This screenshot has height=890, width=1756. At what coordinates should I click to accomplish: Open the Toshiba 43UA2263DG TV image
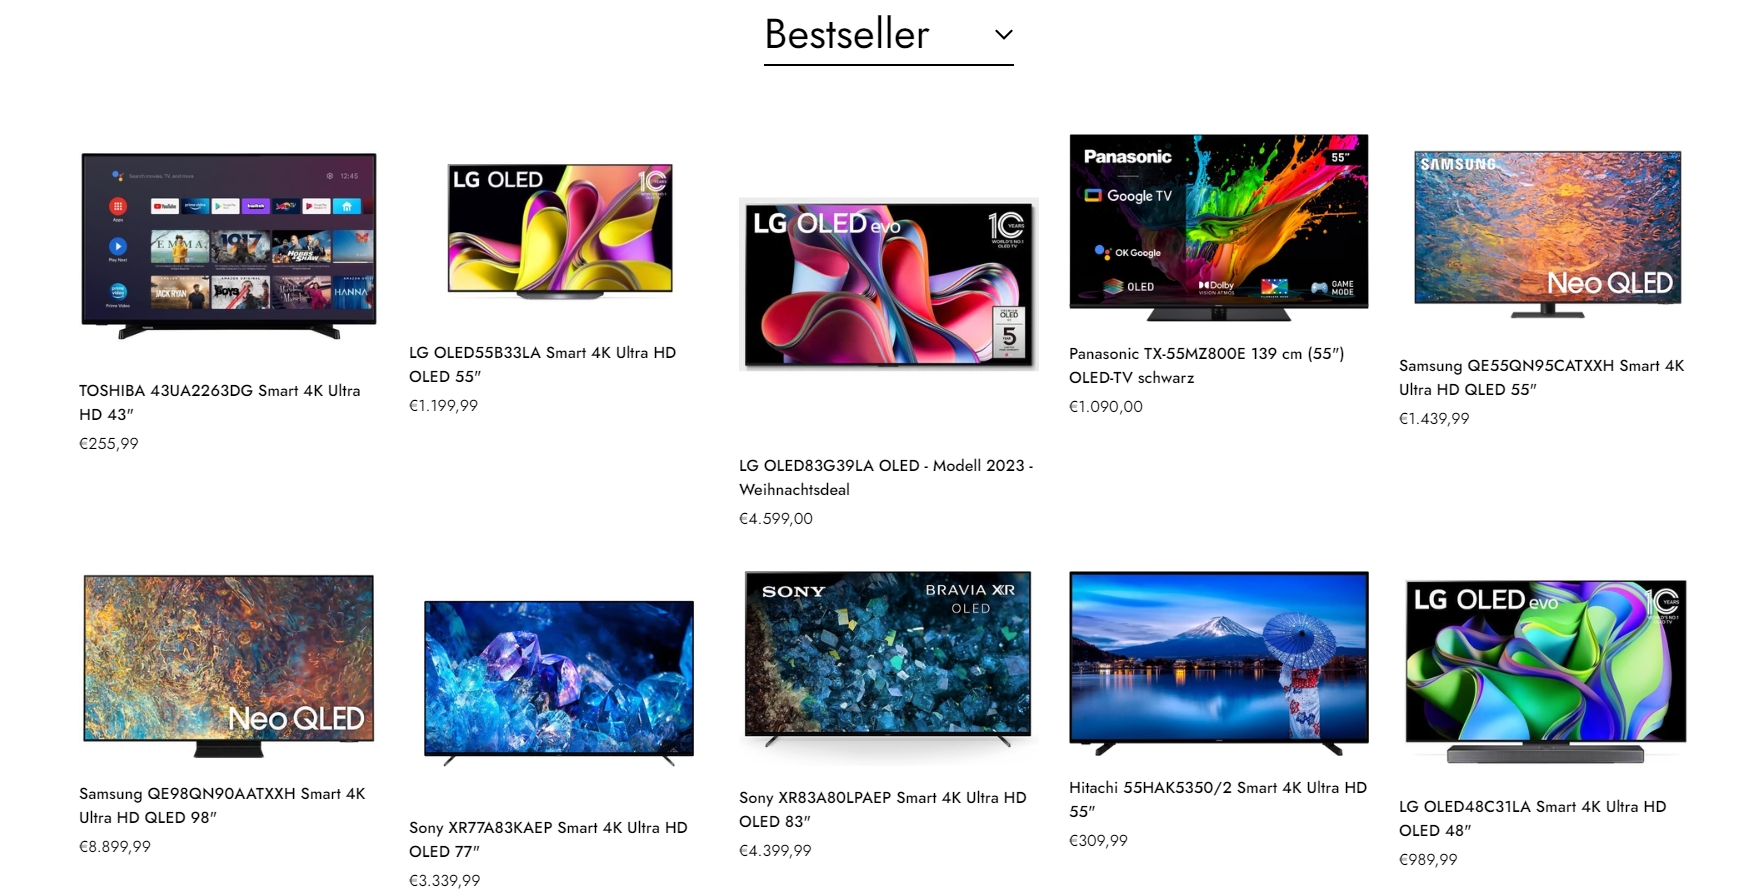tap(229, 245)
